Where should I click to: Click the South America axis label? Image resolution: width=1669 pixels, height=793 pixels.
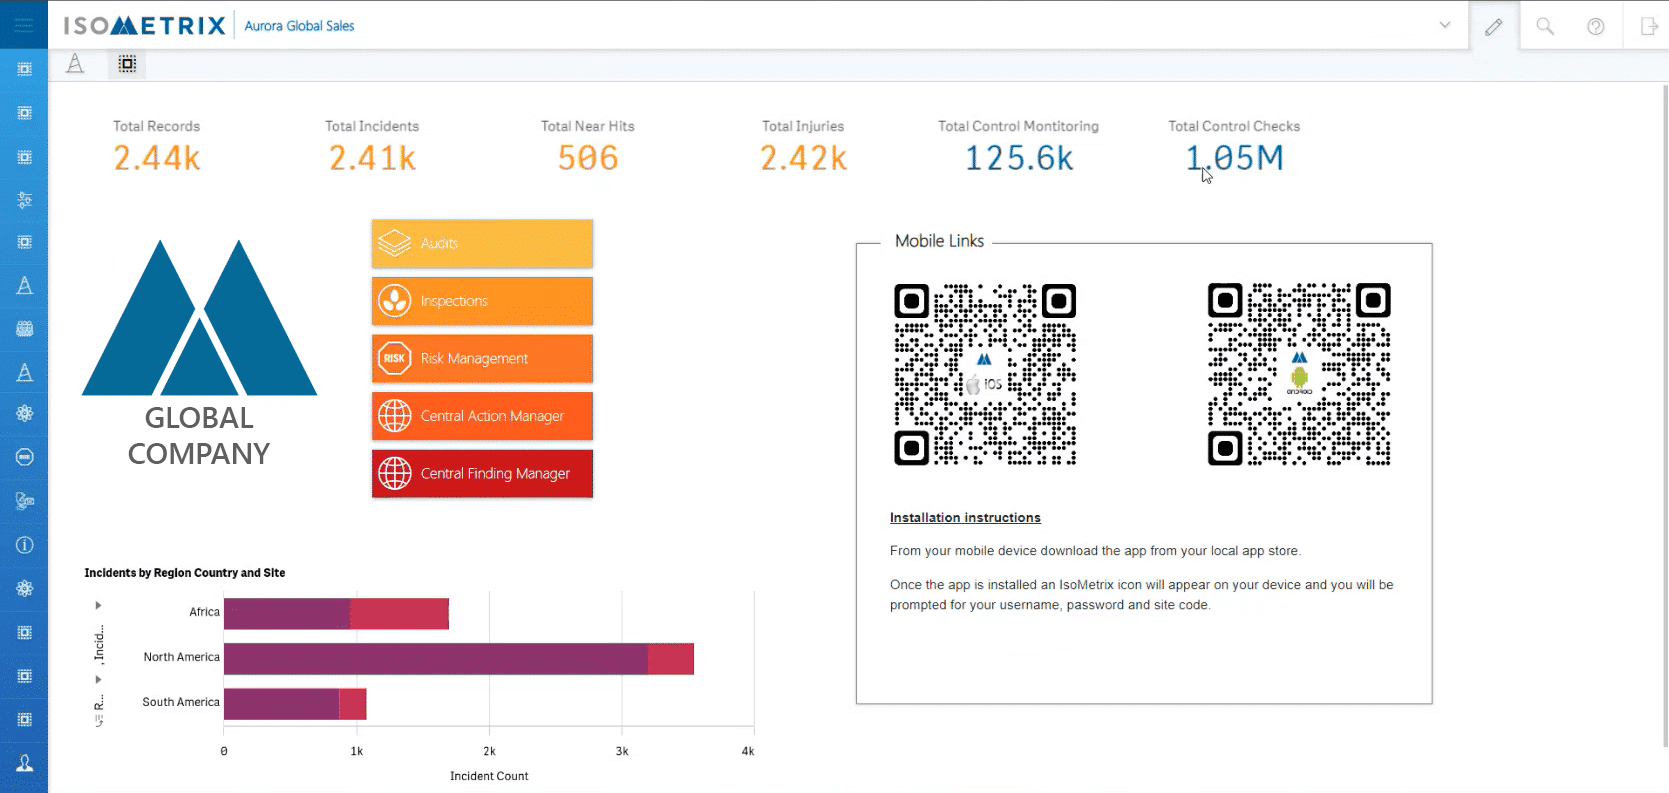click(181, 702)
